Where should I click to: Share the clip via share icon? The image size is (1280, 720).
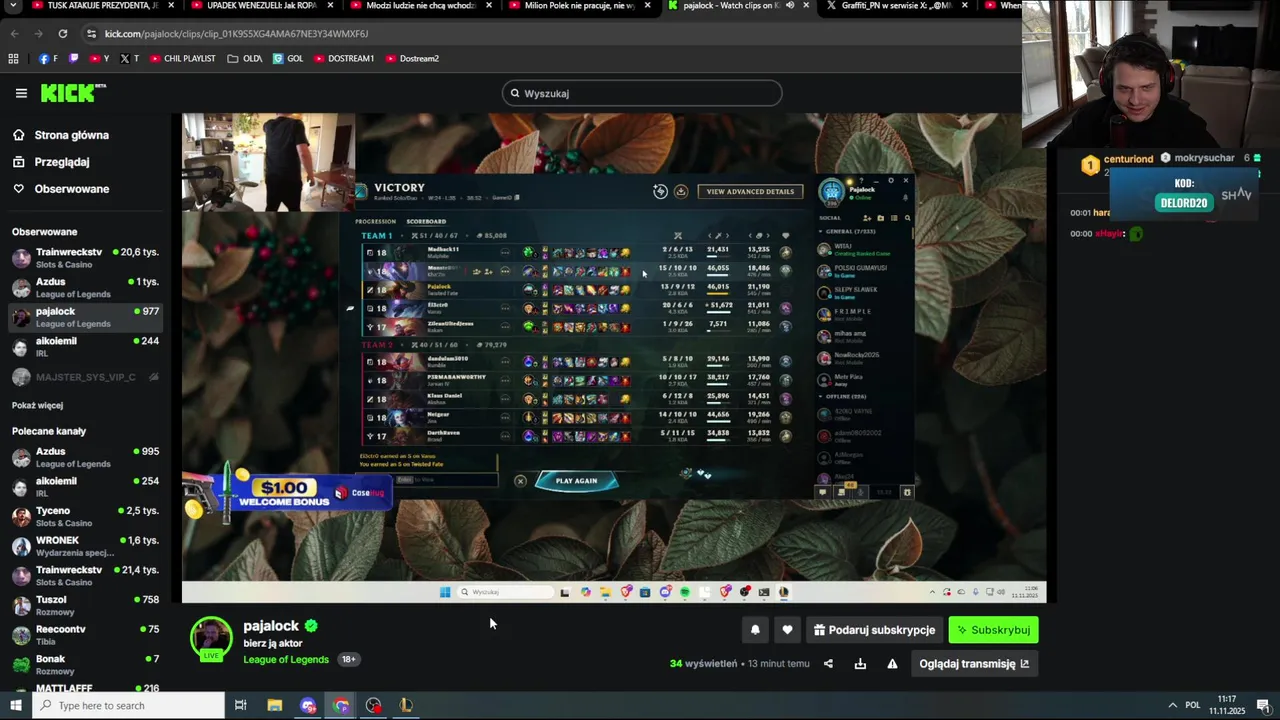pos(828,663)
